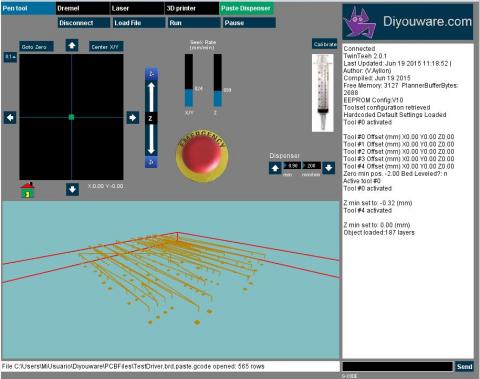Open the jog step size dropdown
The width and height of the screenshot is (480, 379).
[10, 57]
